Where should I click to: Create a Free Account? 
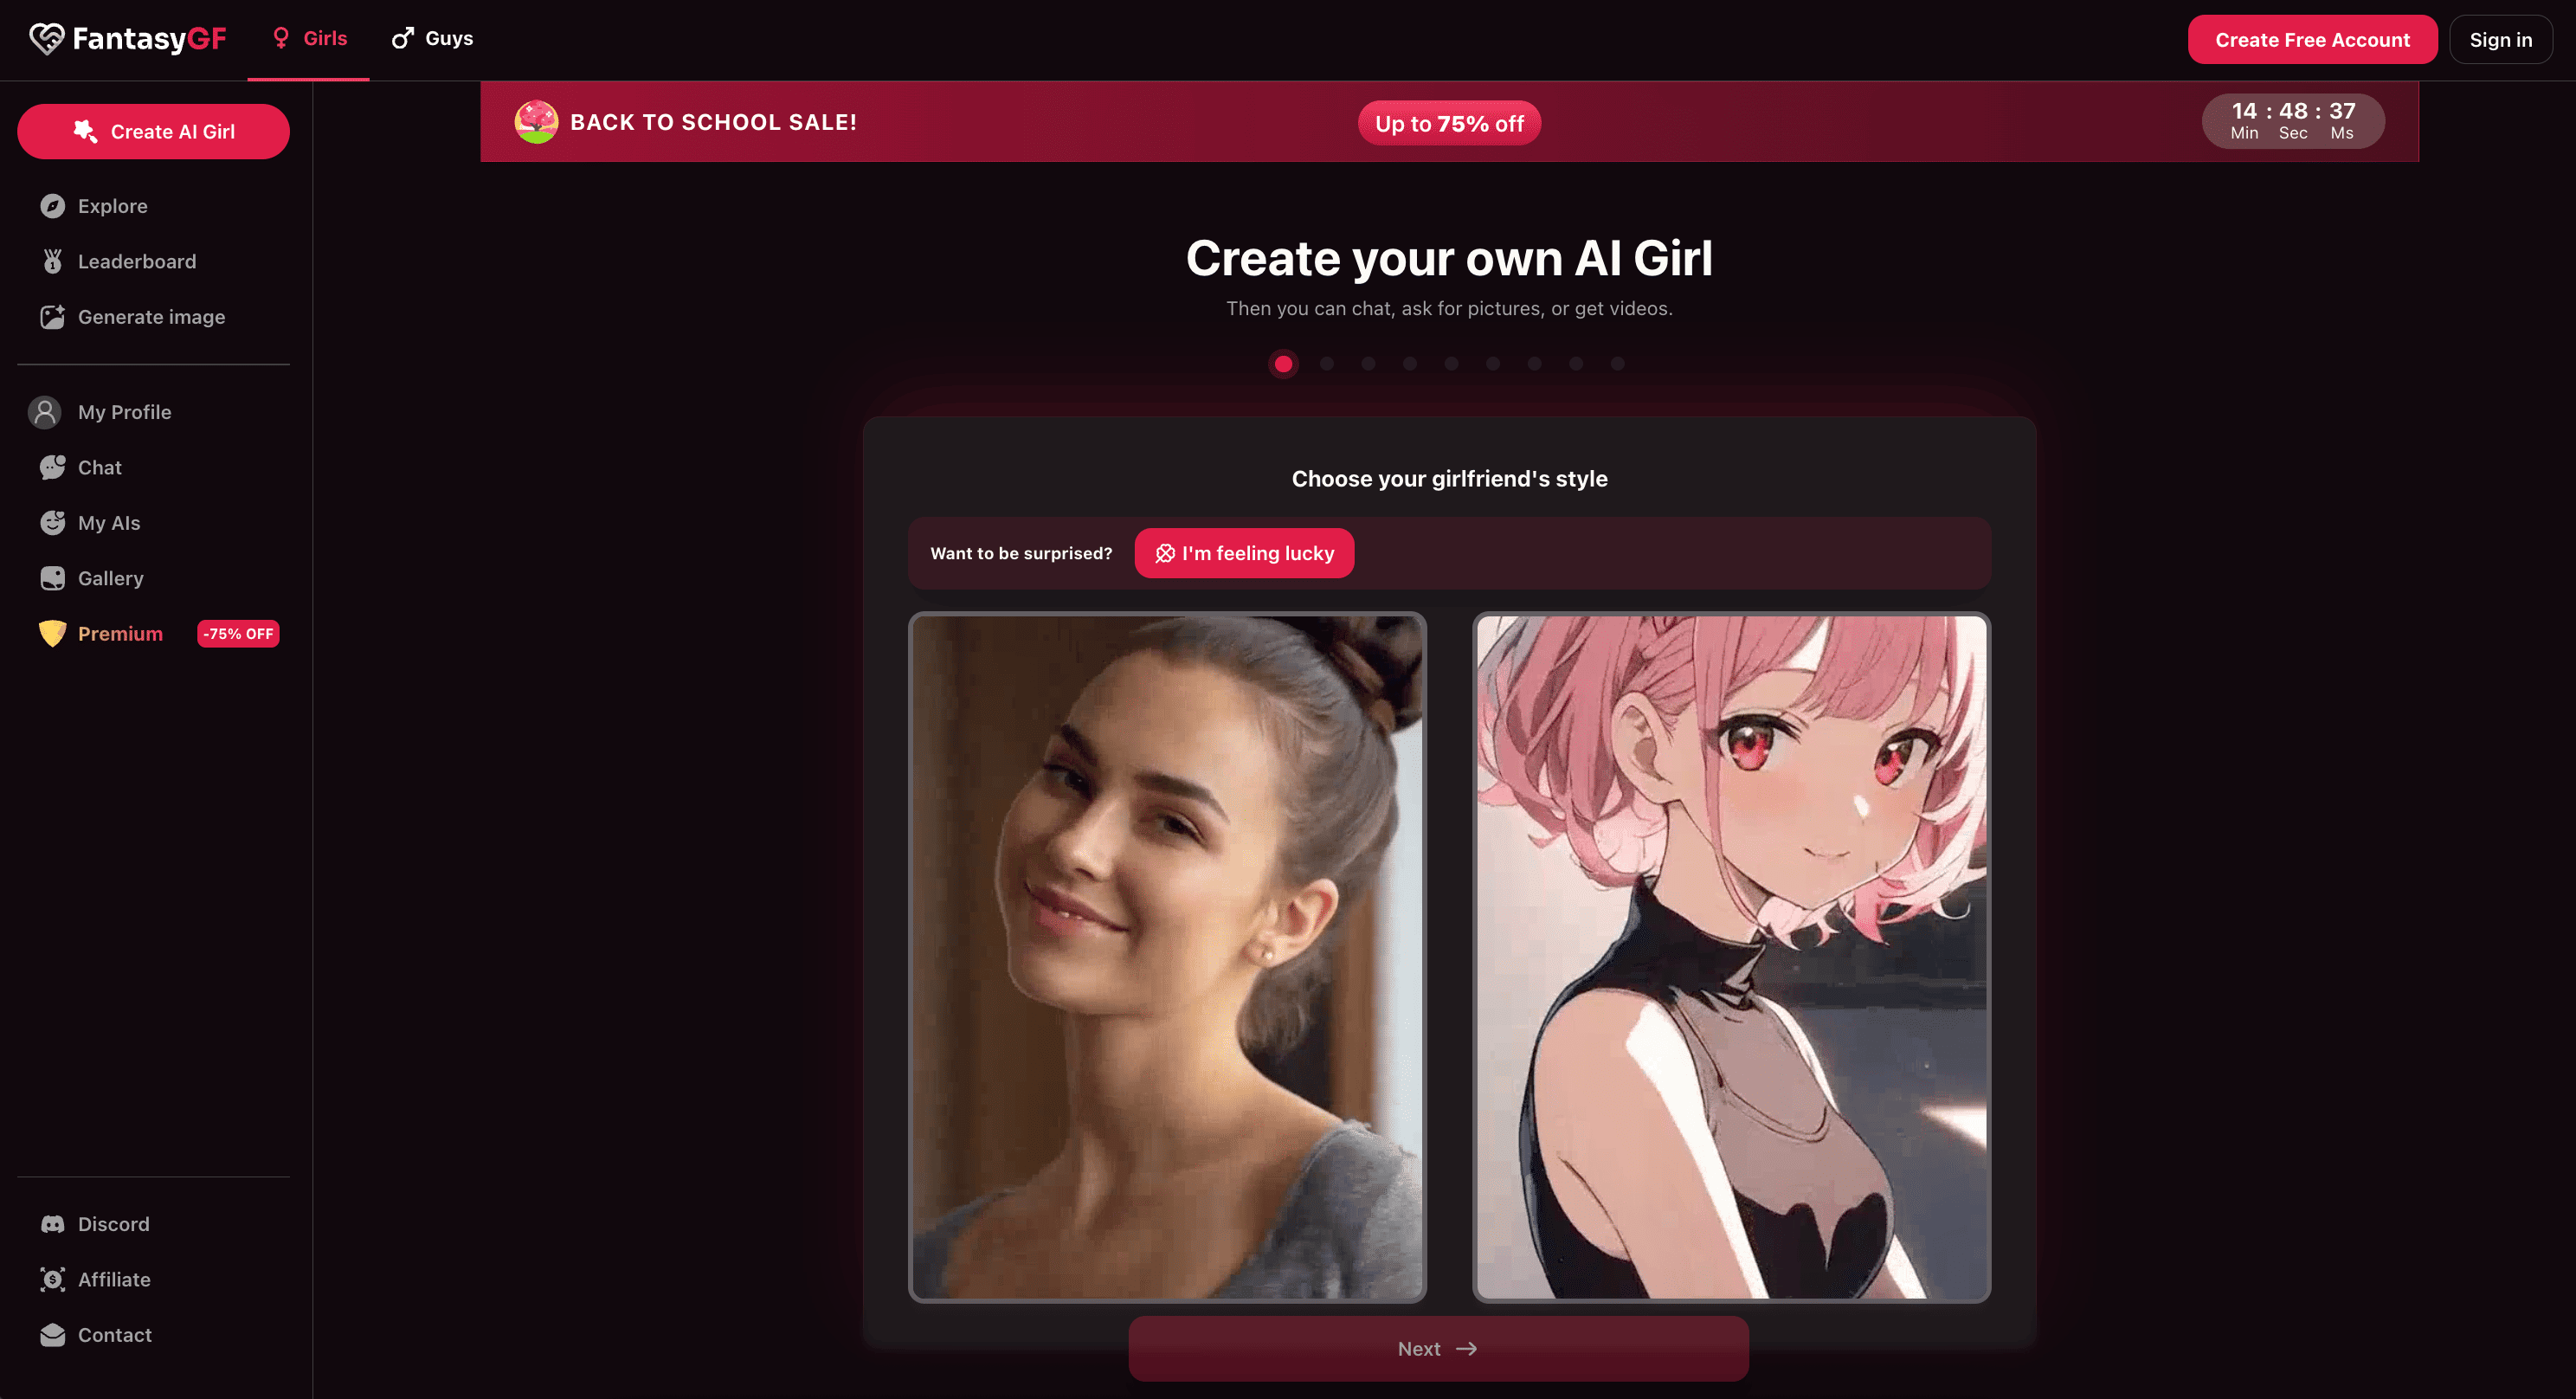pyautogui.click(x=2312, y=39)
